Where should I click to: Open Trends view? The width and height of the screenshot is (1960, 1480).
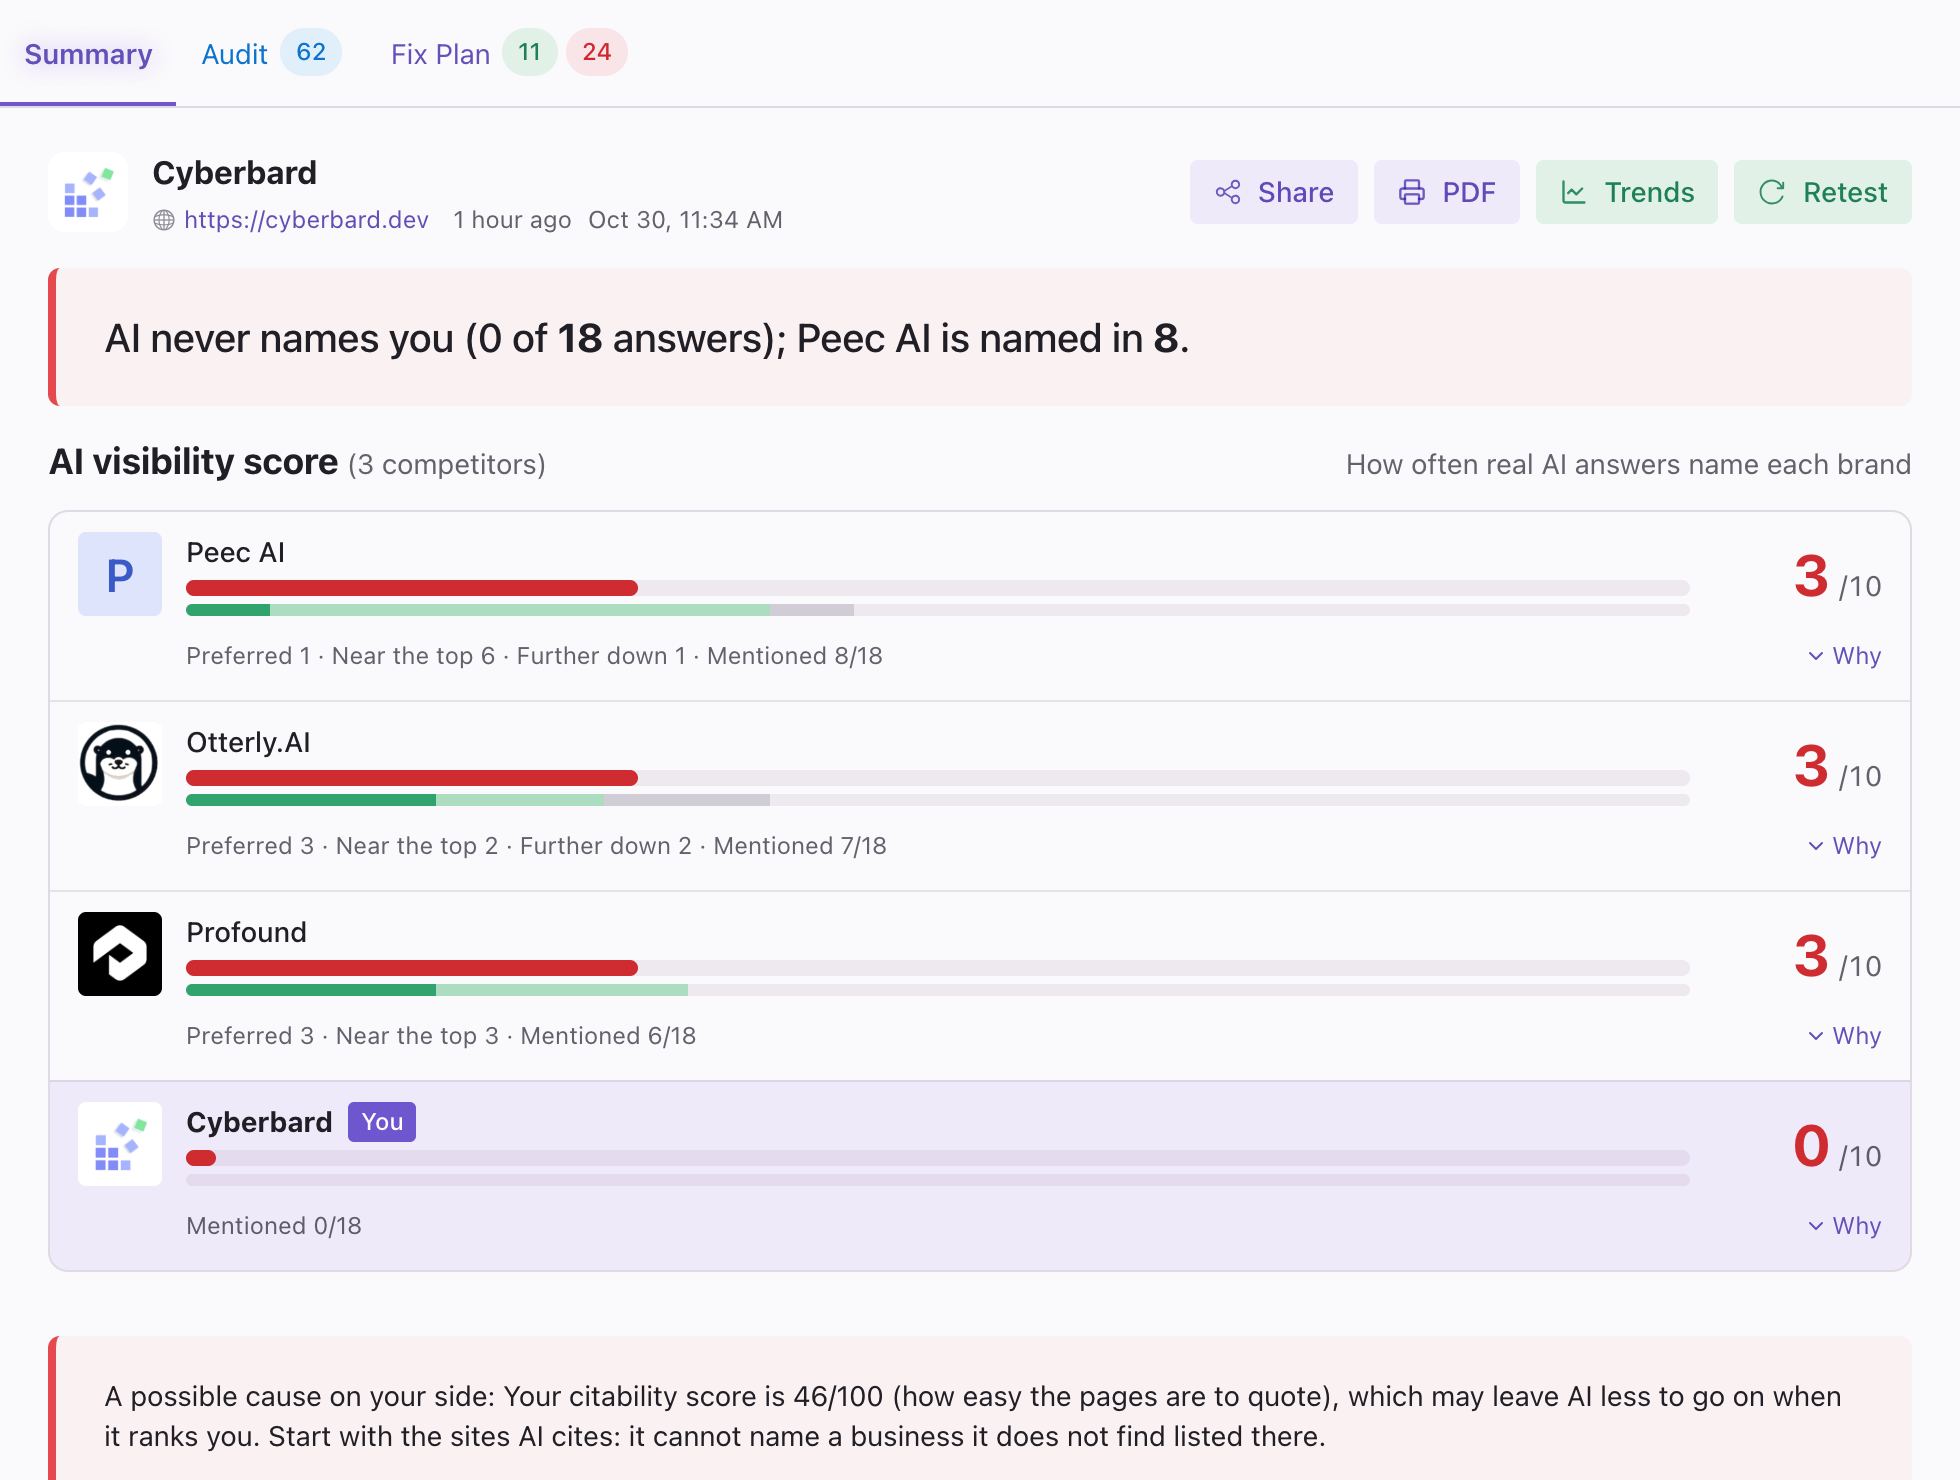click(x=1626, y=192)
